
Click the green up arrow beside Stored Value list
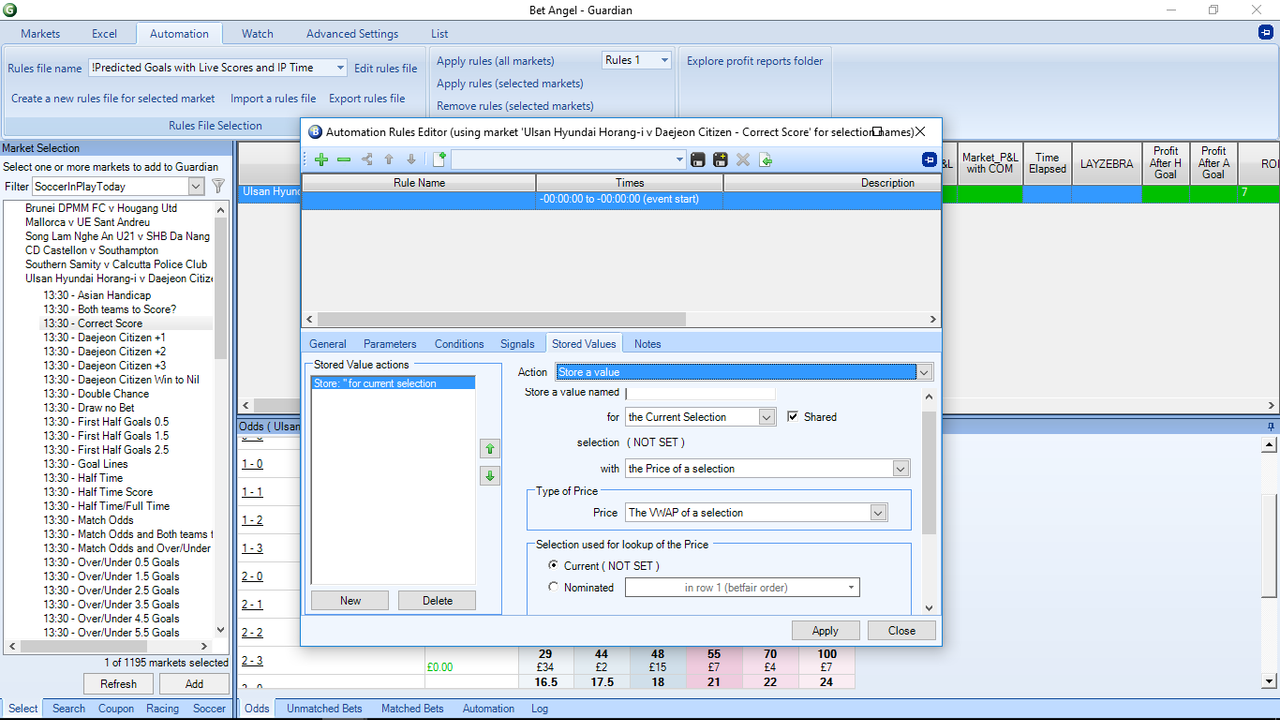click(489, 448)
